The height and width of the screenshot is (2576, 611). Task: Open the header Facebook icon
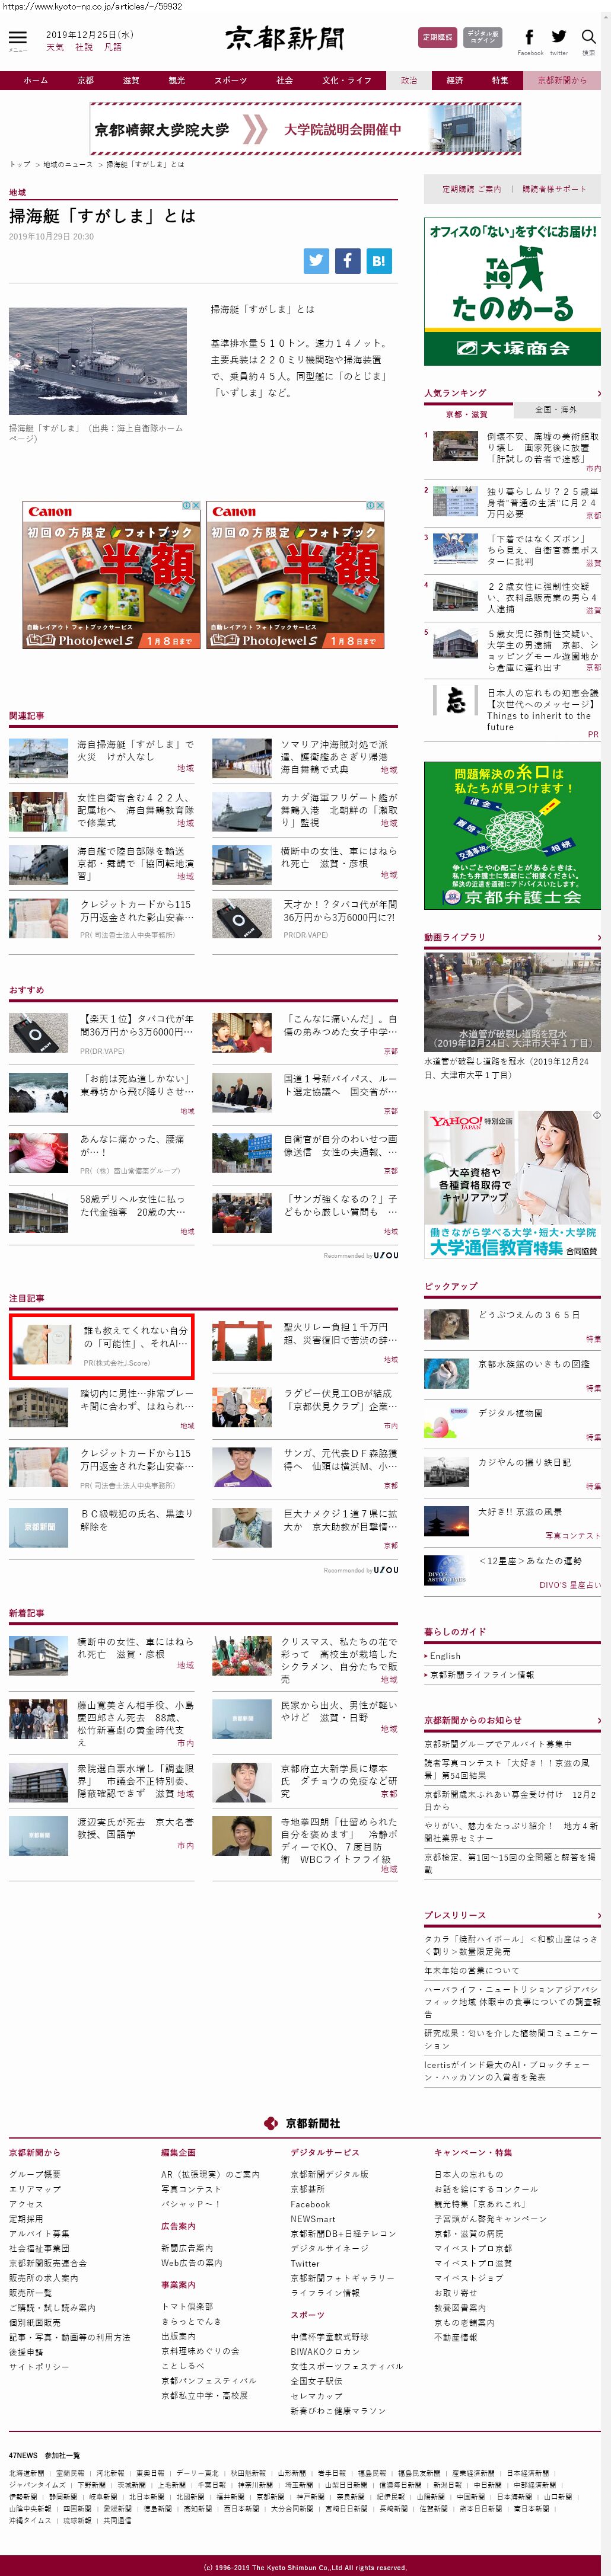coord(529,38)
